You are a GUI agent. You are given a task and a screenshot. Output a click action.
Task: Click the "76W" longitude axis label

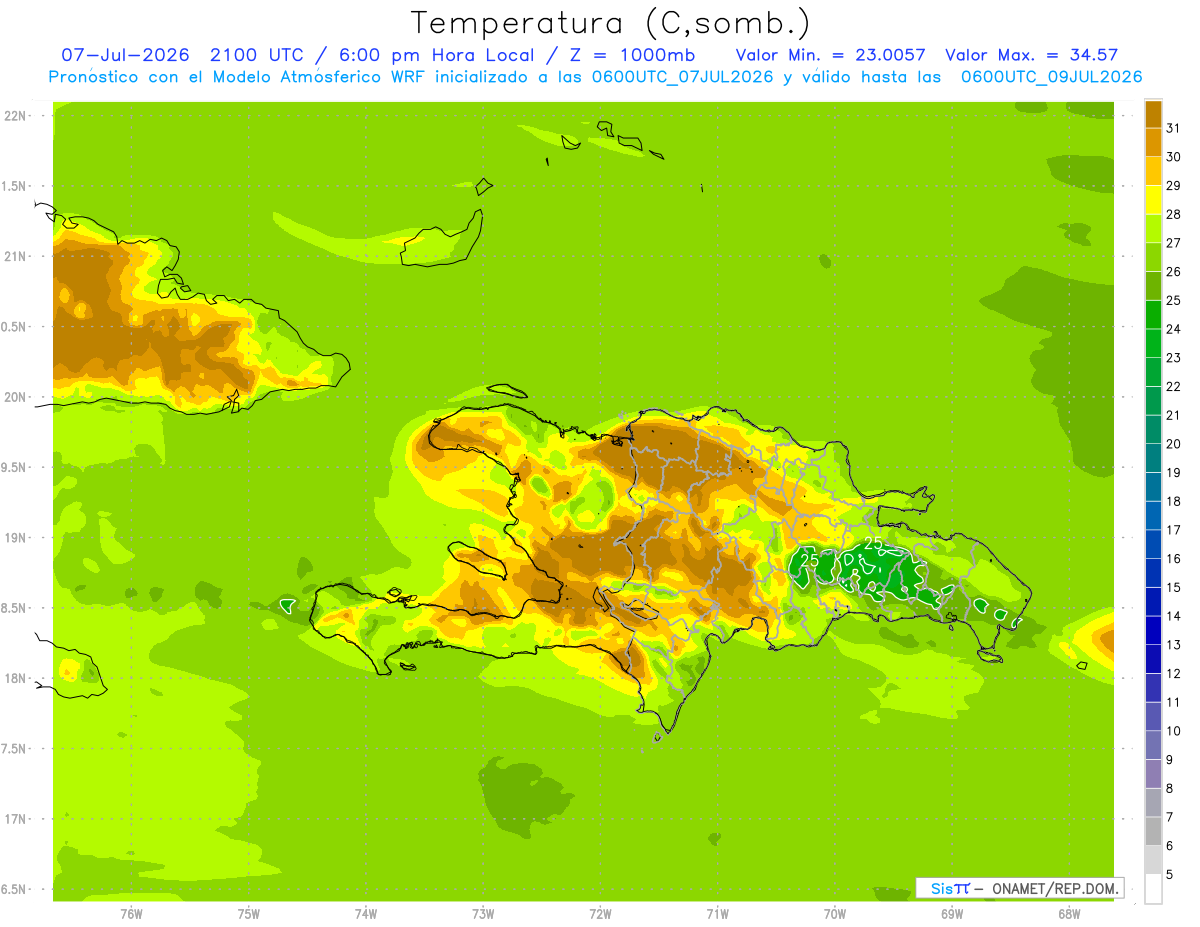click(x=131, y=914)
